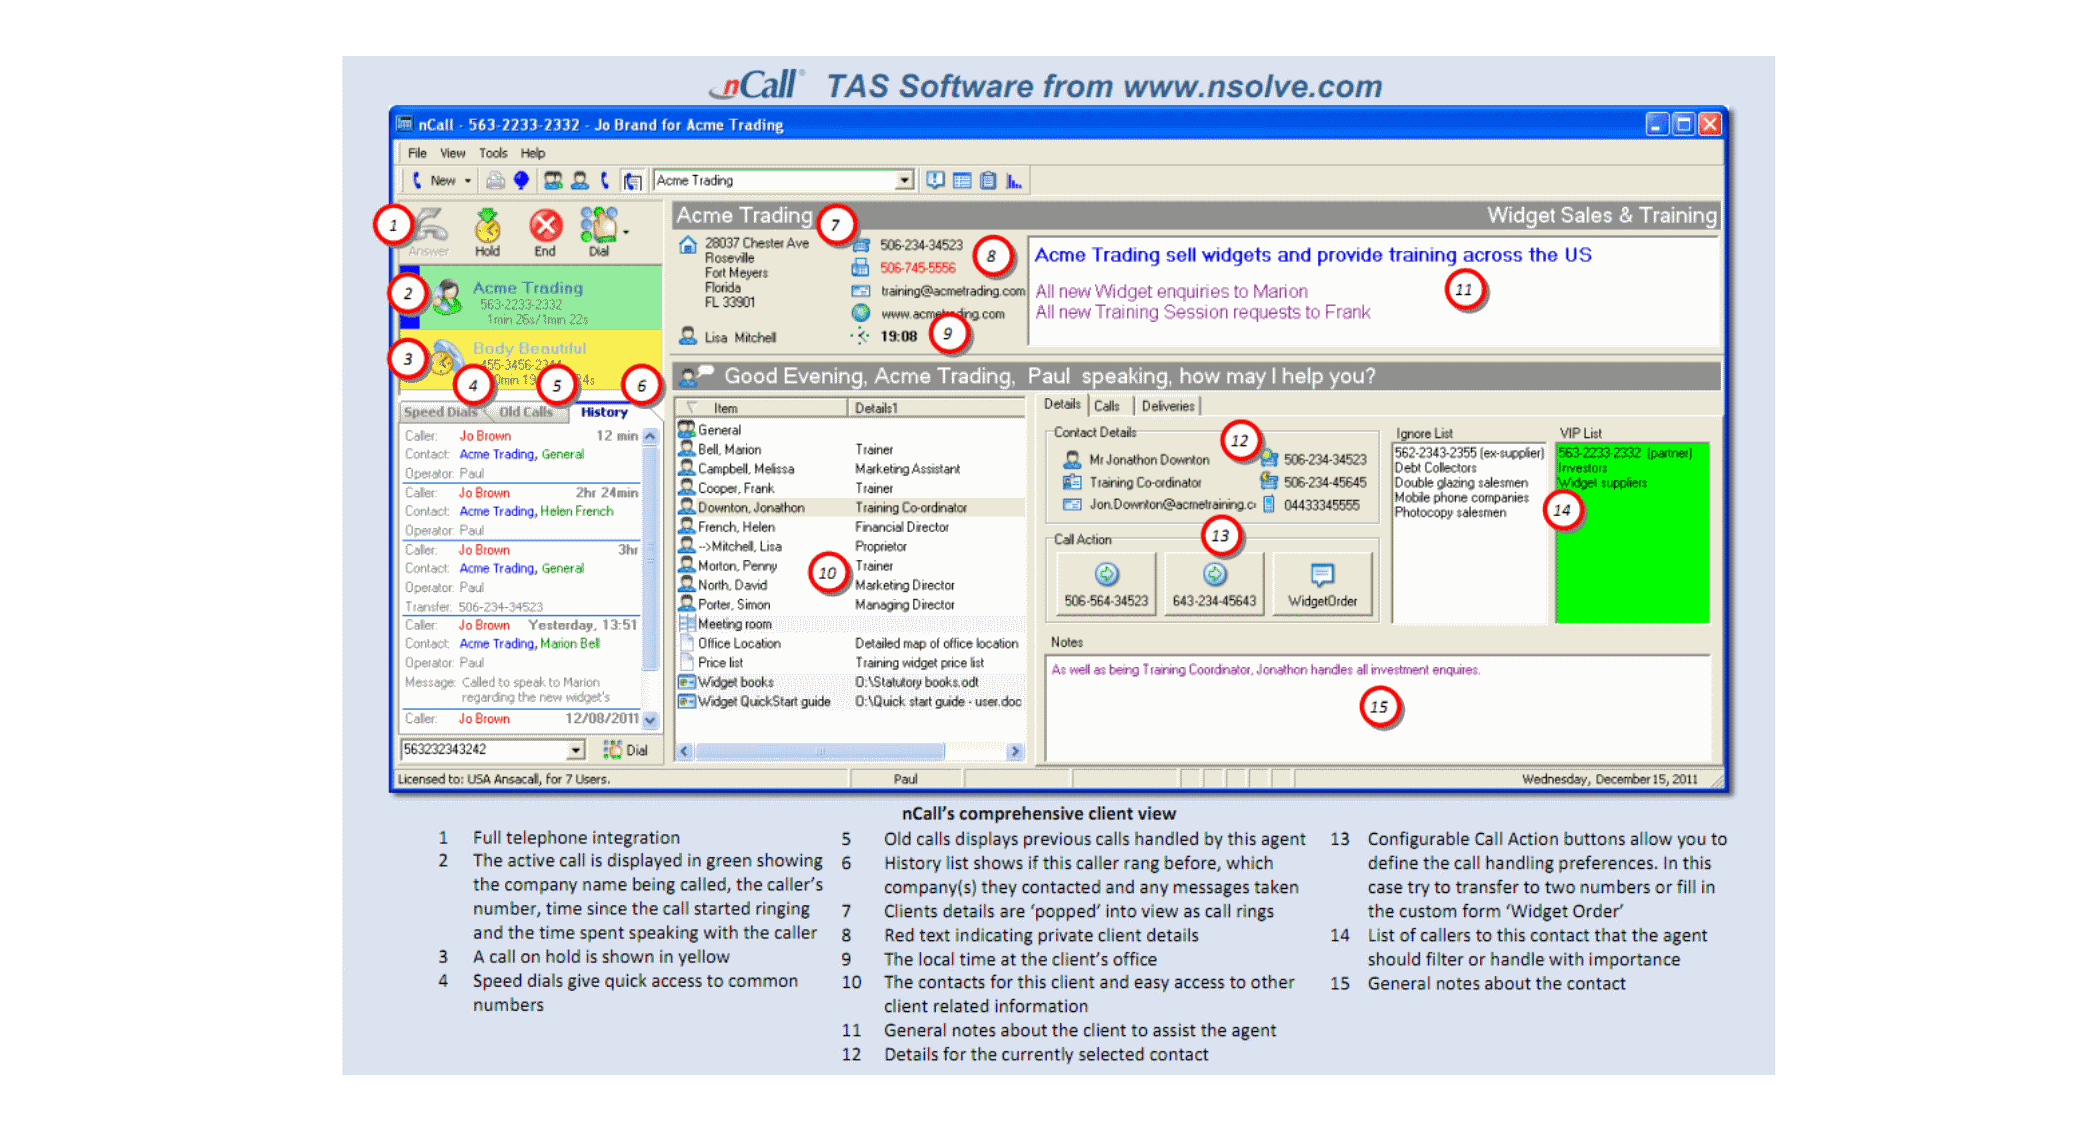Click the bar chart toolbar icon
This screenshot has height=1140, width=2090.
(1014, 181)
